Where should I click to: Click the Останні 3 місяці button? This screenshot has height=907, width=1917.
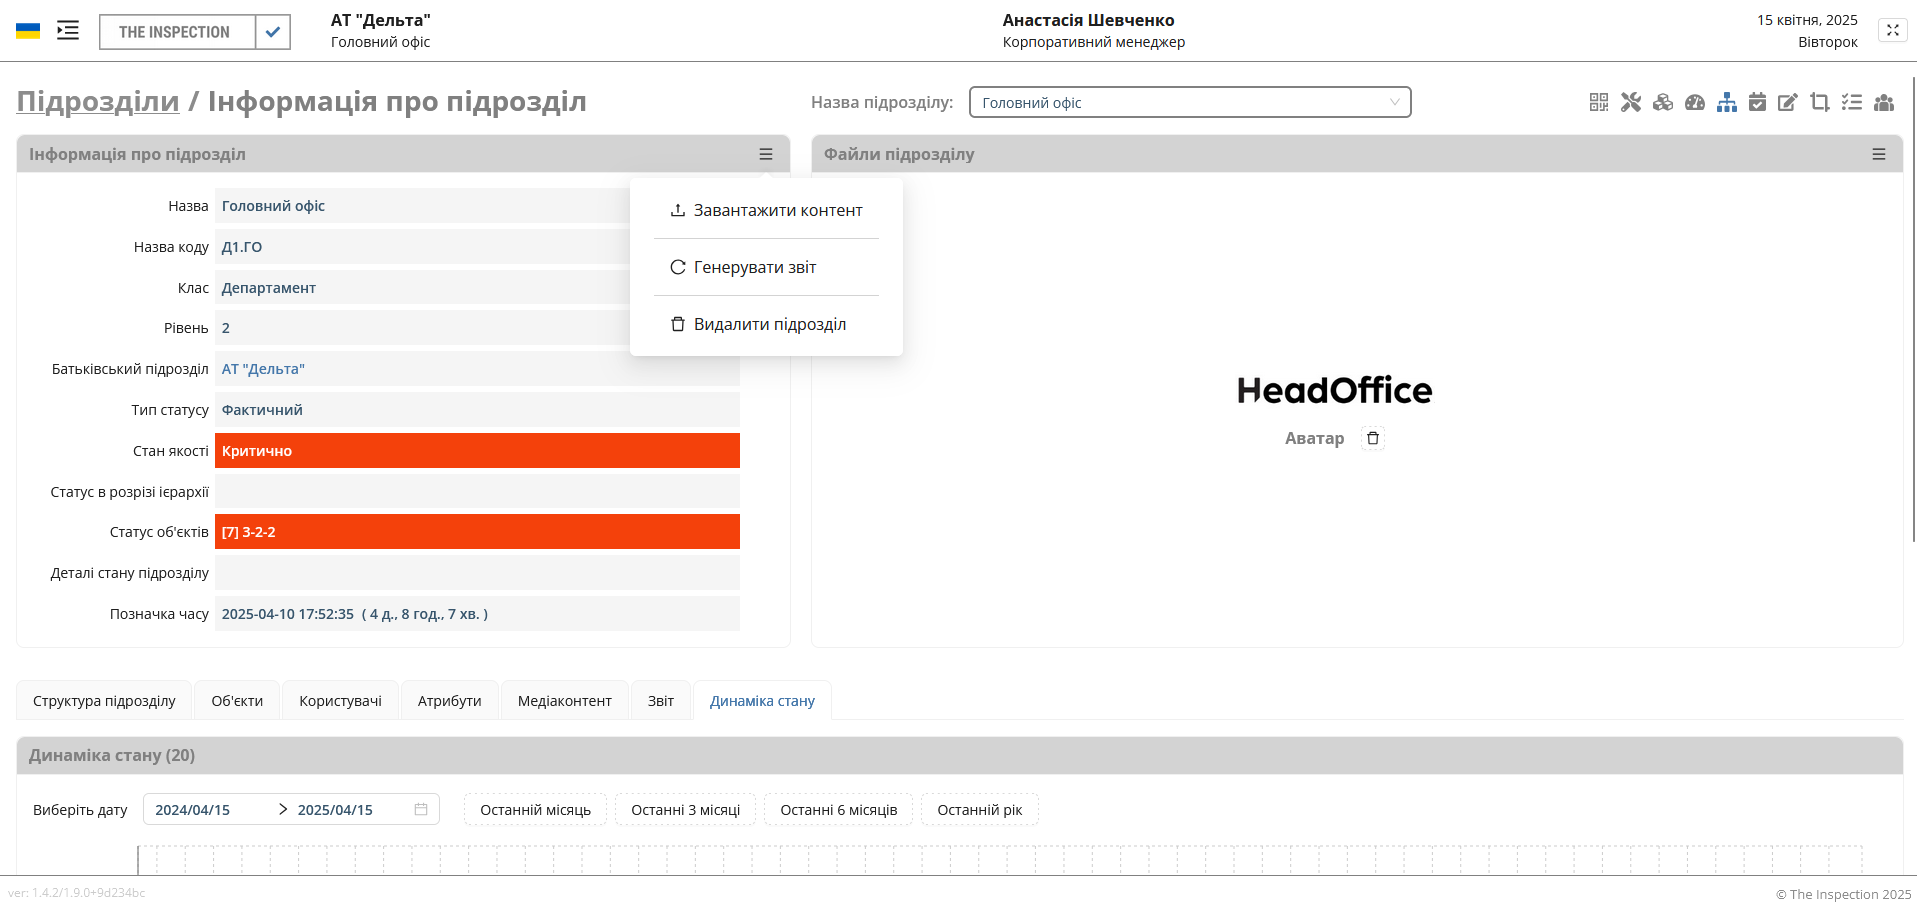click(x=685, y=810)
